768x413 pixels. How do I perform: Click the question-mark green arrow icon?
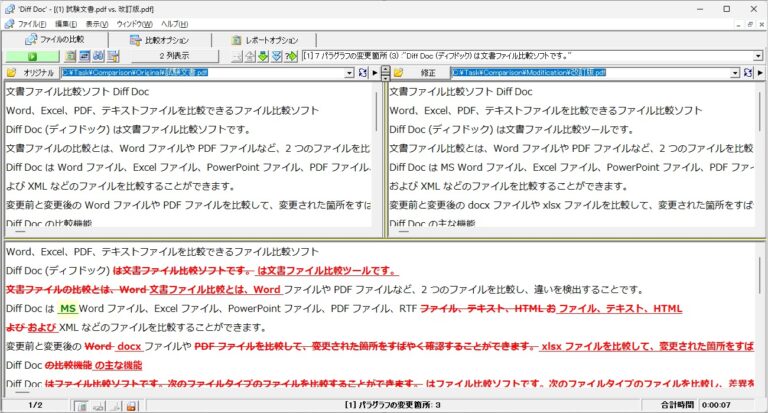point(291,56)
